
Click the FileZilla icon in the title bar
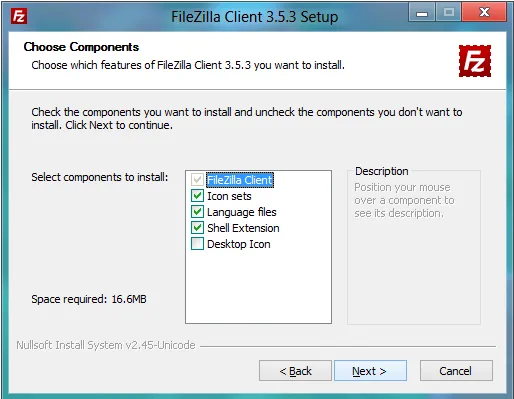click(x=19, y=16)
